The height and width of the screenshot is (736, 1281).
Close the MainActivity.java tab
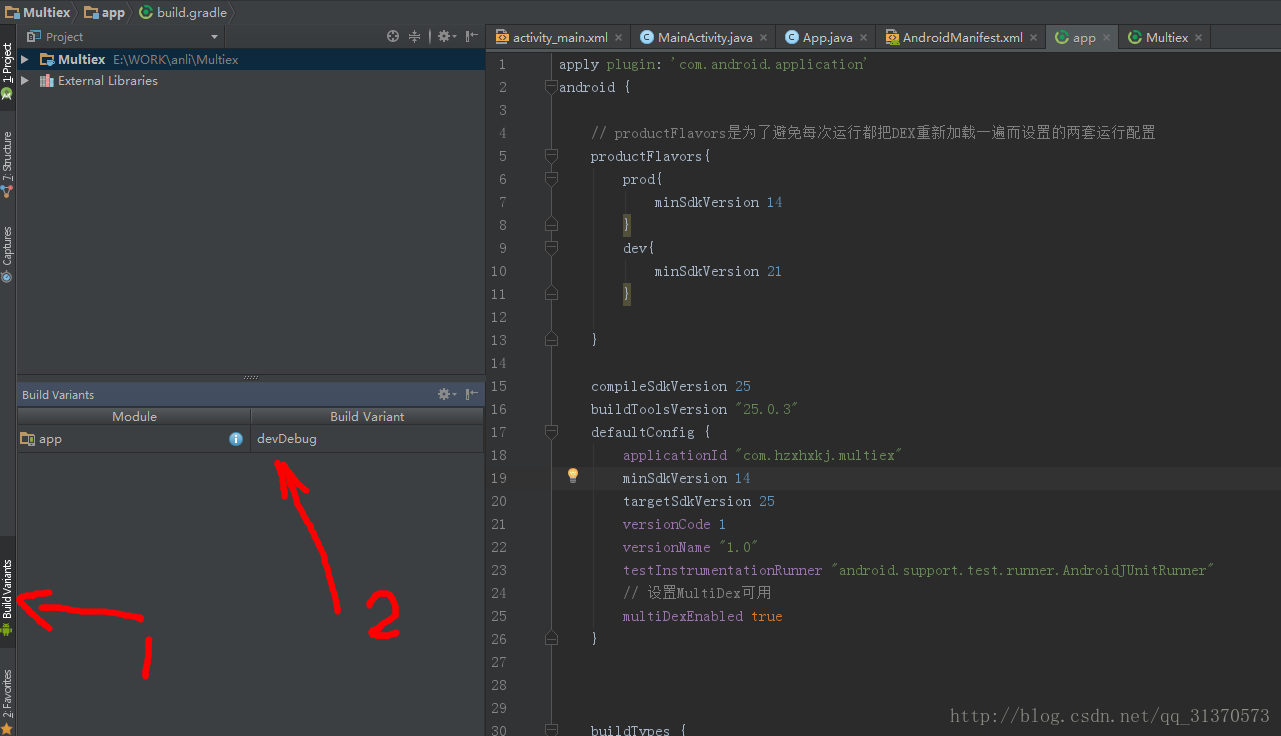tap(764, 38)
